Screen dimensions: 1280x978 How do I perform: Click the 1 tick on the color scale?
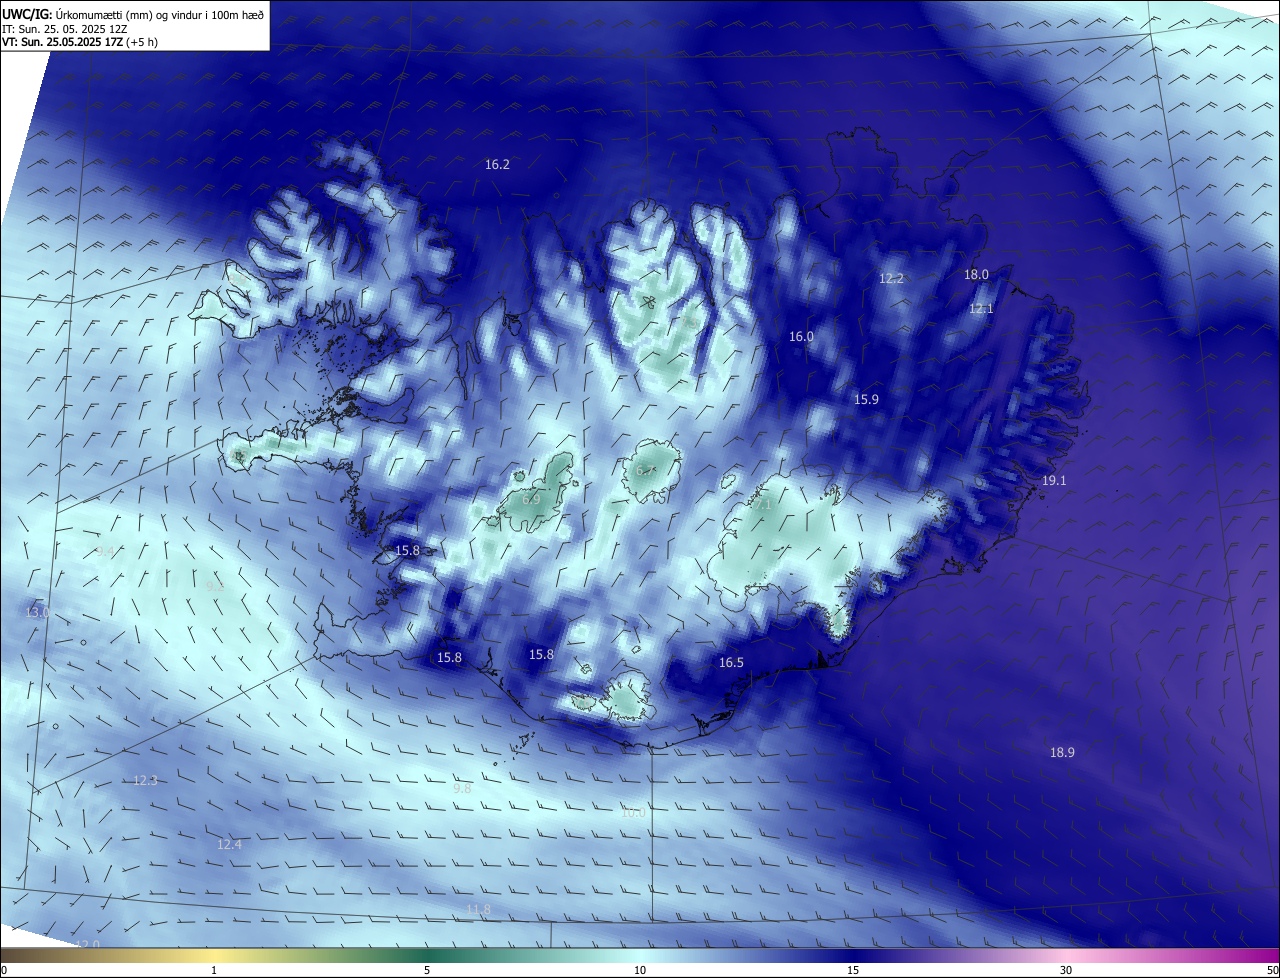[214, 971]
